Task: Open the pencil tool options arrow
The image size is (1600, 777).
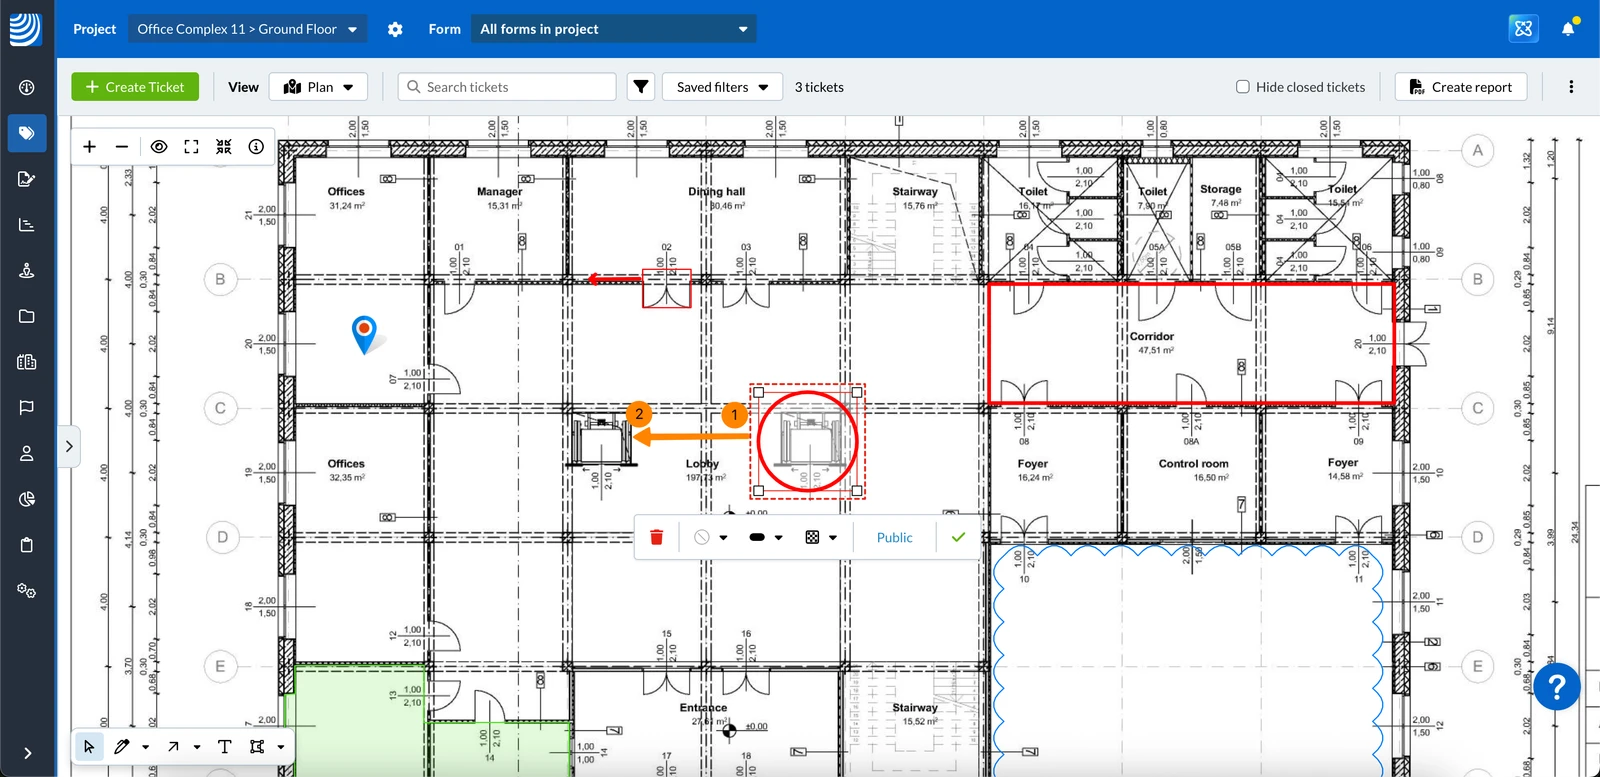Action: pos(146,747)
